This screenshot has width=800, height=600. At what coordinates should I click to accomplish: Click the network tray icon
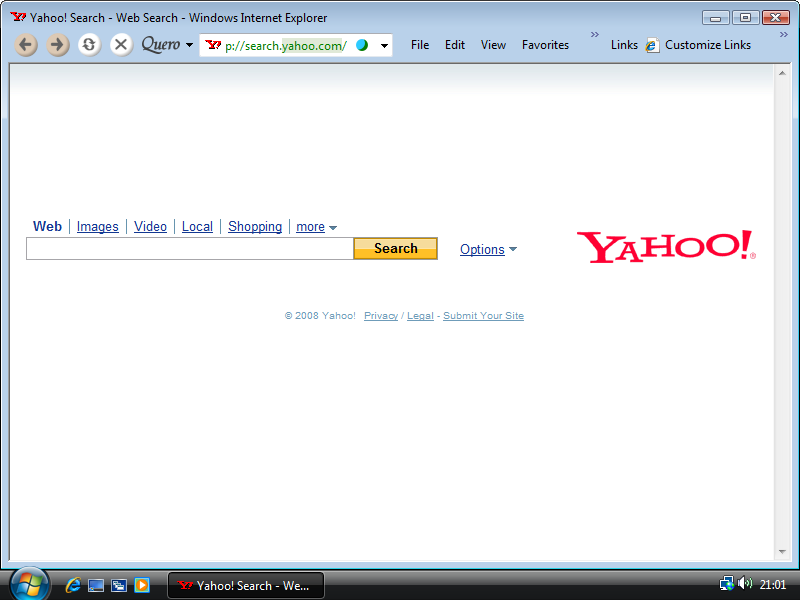point(727,583)
